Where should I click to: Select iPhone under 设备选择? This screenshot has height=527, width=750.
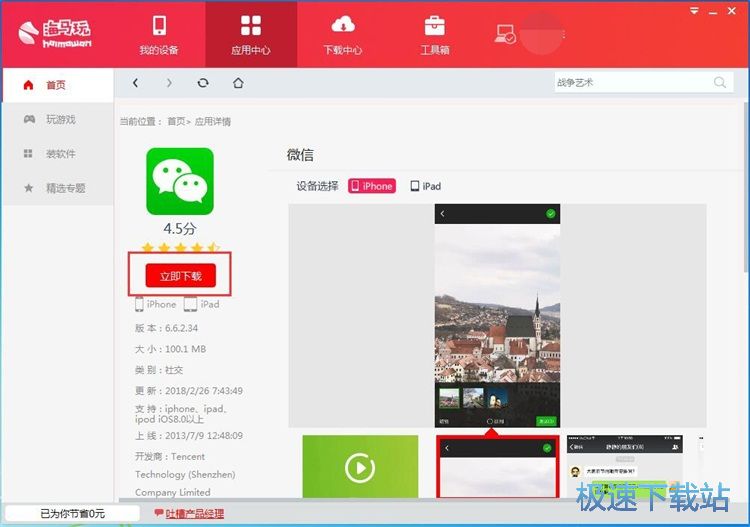(x=372, y=186)
